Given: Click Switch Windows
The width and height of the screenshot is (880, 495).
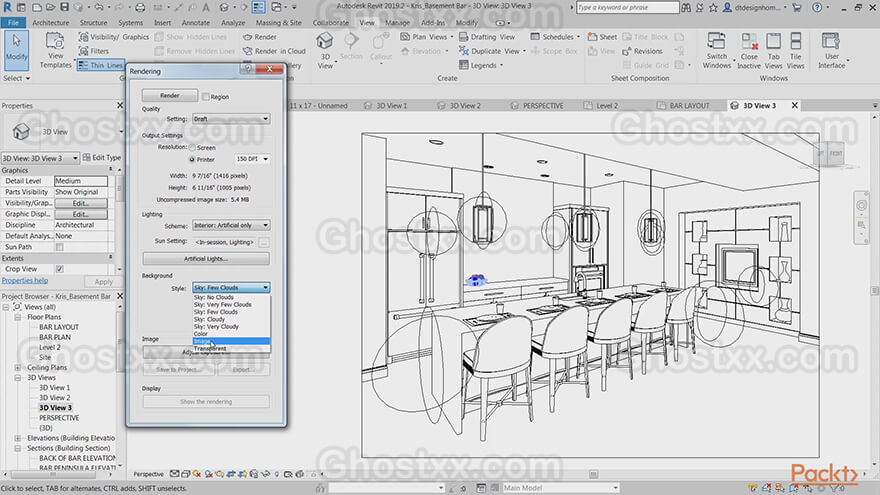Looking at the screenshot, I should point(717,51).
